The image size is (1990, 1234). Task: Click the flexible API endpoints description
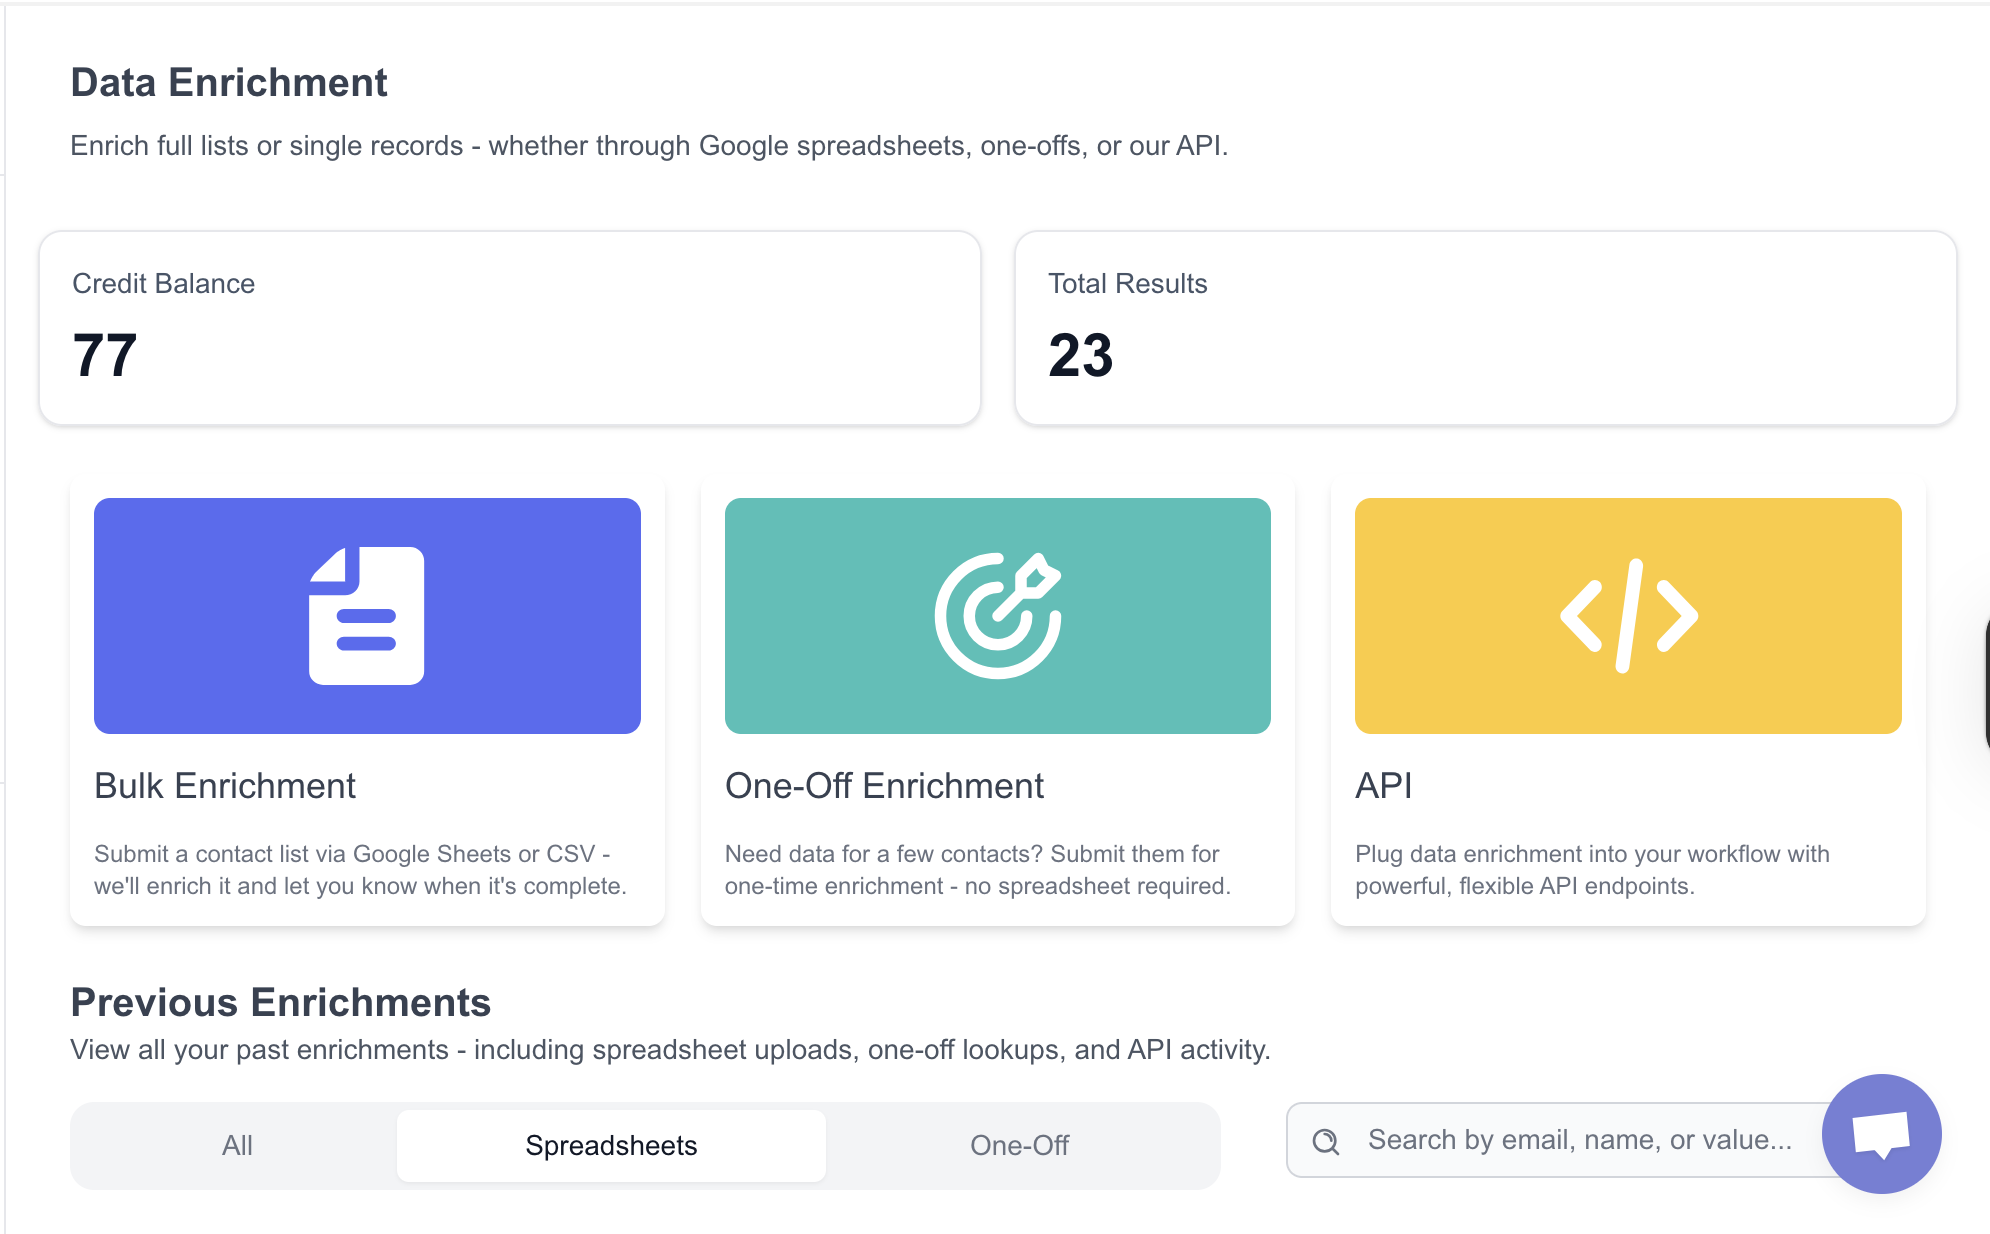coord(1591,870)
